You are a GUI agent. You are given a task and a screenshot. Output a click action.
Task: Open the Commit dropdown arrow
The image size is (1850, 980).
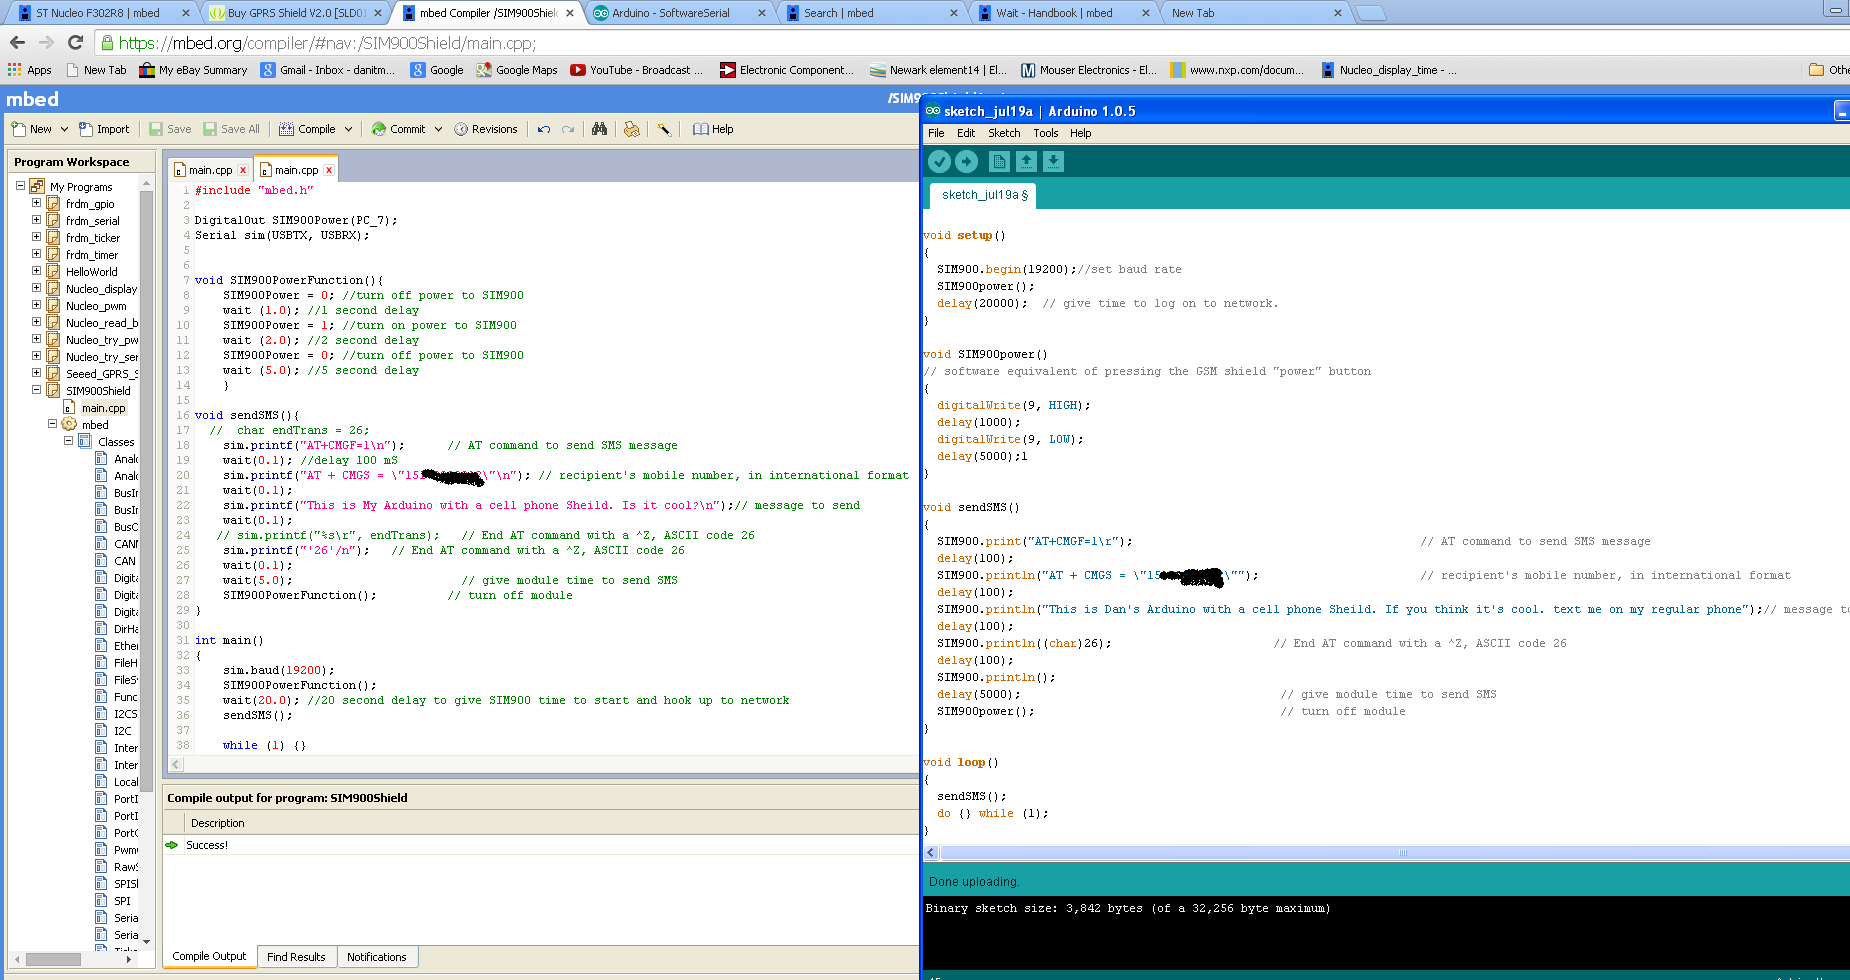coord(438,129)
